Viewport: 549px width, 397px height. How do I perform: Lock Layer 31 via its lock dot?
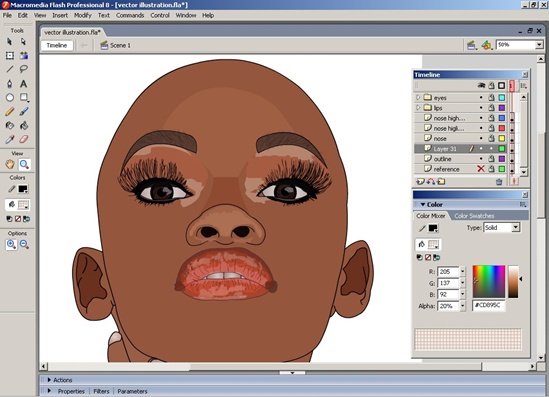[x=492, y=149]
